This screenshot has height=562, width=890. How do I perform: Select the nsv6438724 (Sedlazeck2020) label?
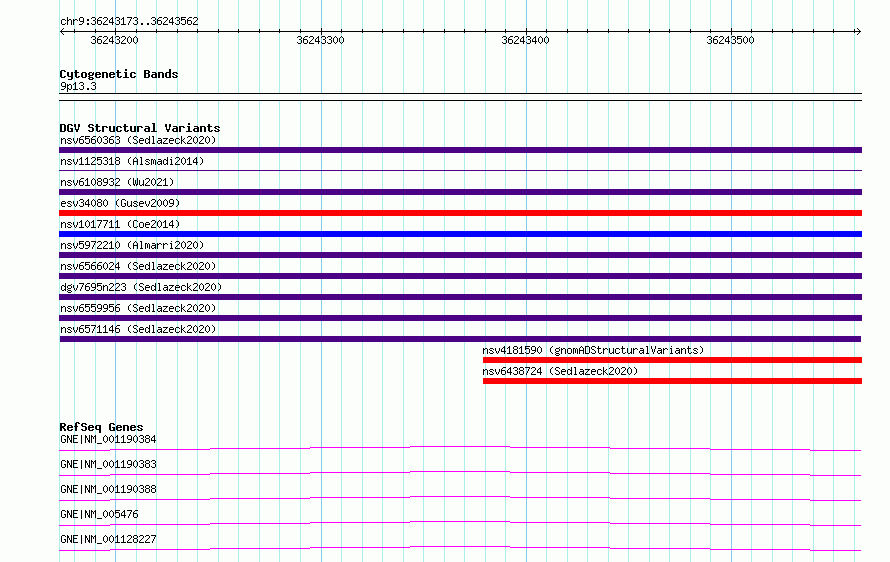560,371
